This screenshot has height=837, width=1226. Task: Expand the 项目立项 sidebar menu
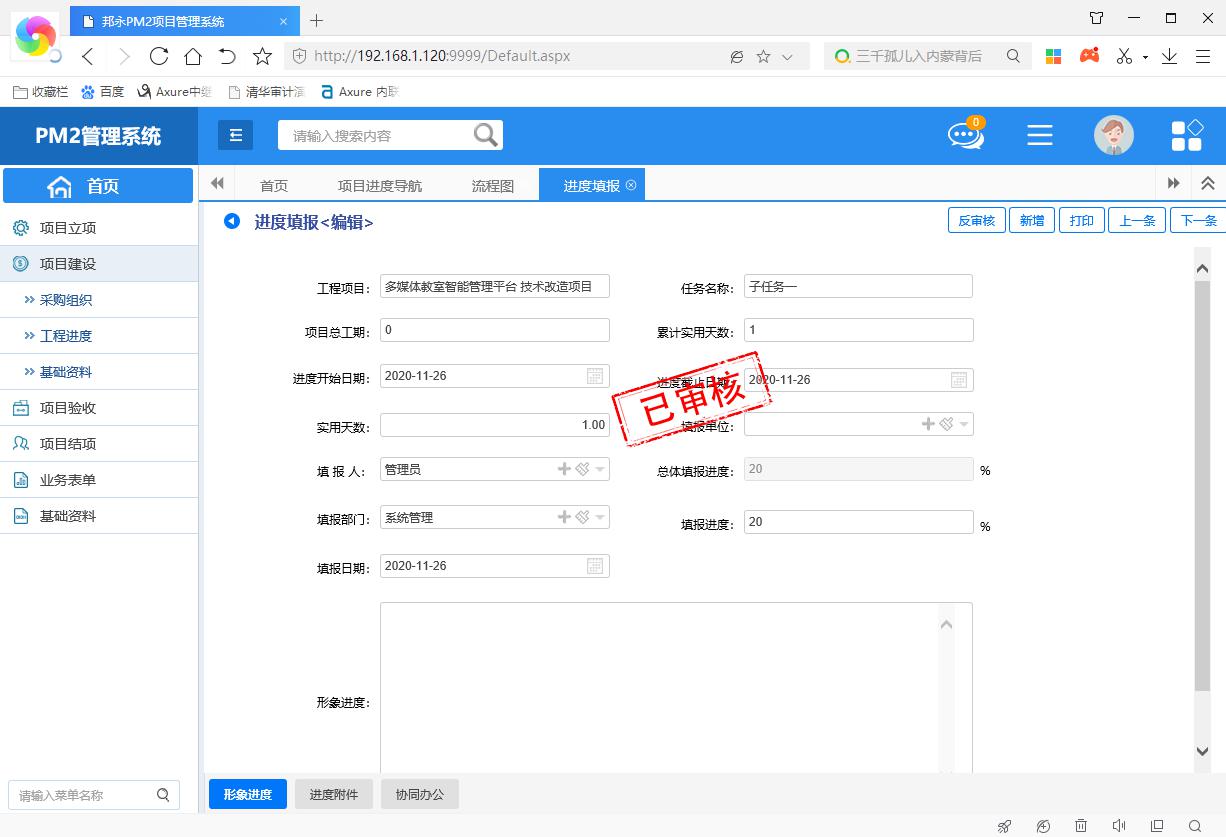click(68, 228)
